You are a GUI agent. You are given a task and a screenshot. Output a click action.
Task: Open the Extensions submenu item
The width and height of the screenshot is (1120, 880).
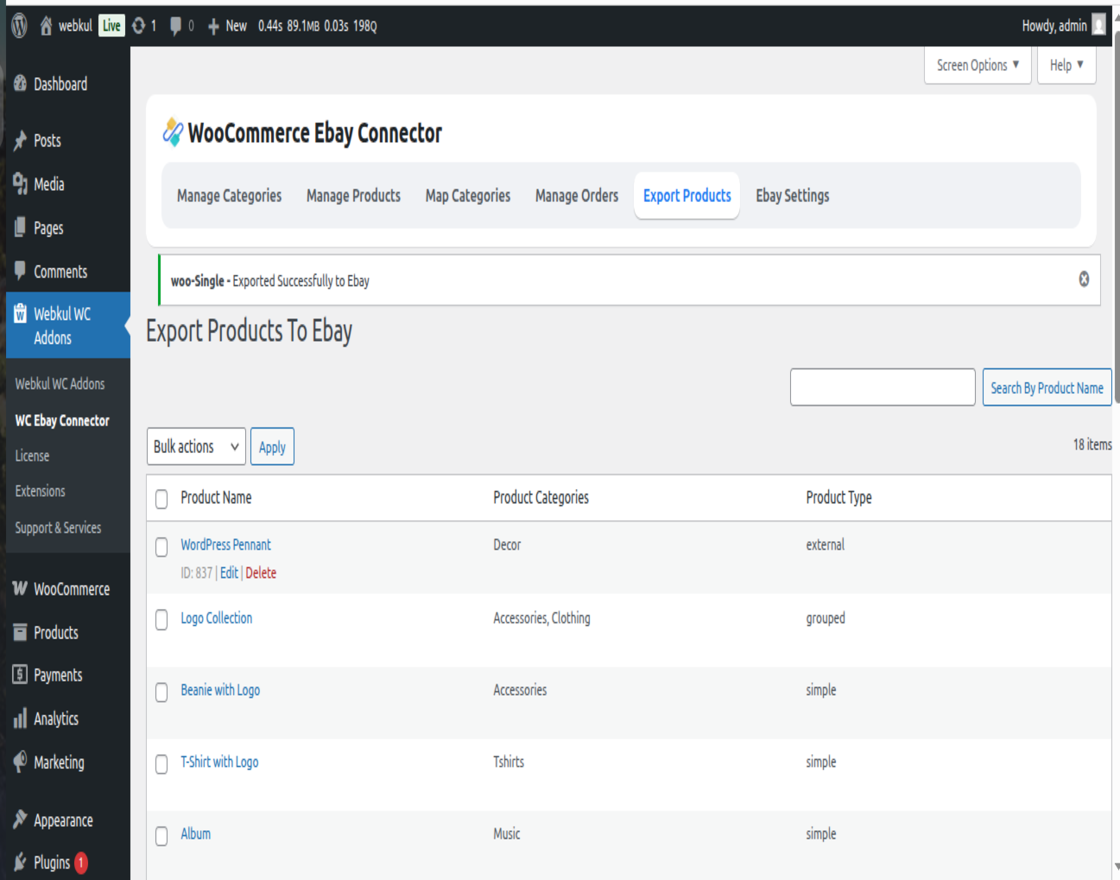tap(40, 491)
